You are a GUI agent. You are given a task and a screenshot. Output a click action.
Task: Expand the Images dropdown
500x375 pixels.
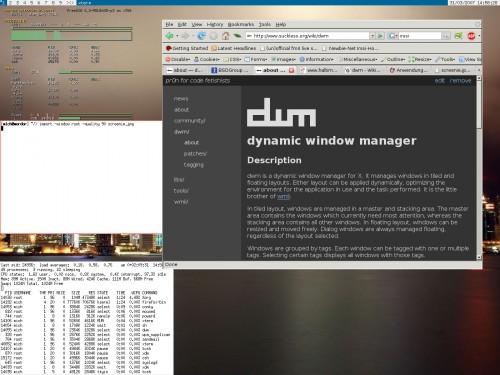(283, 59)
